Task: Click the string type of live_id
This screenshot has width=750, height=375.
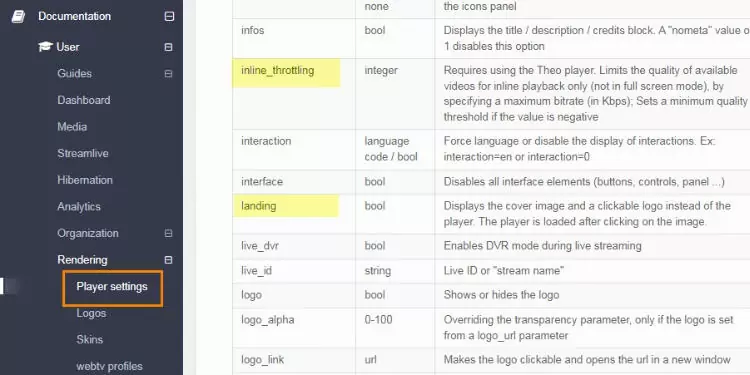Action: click(377, 271)
